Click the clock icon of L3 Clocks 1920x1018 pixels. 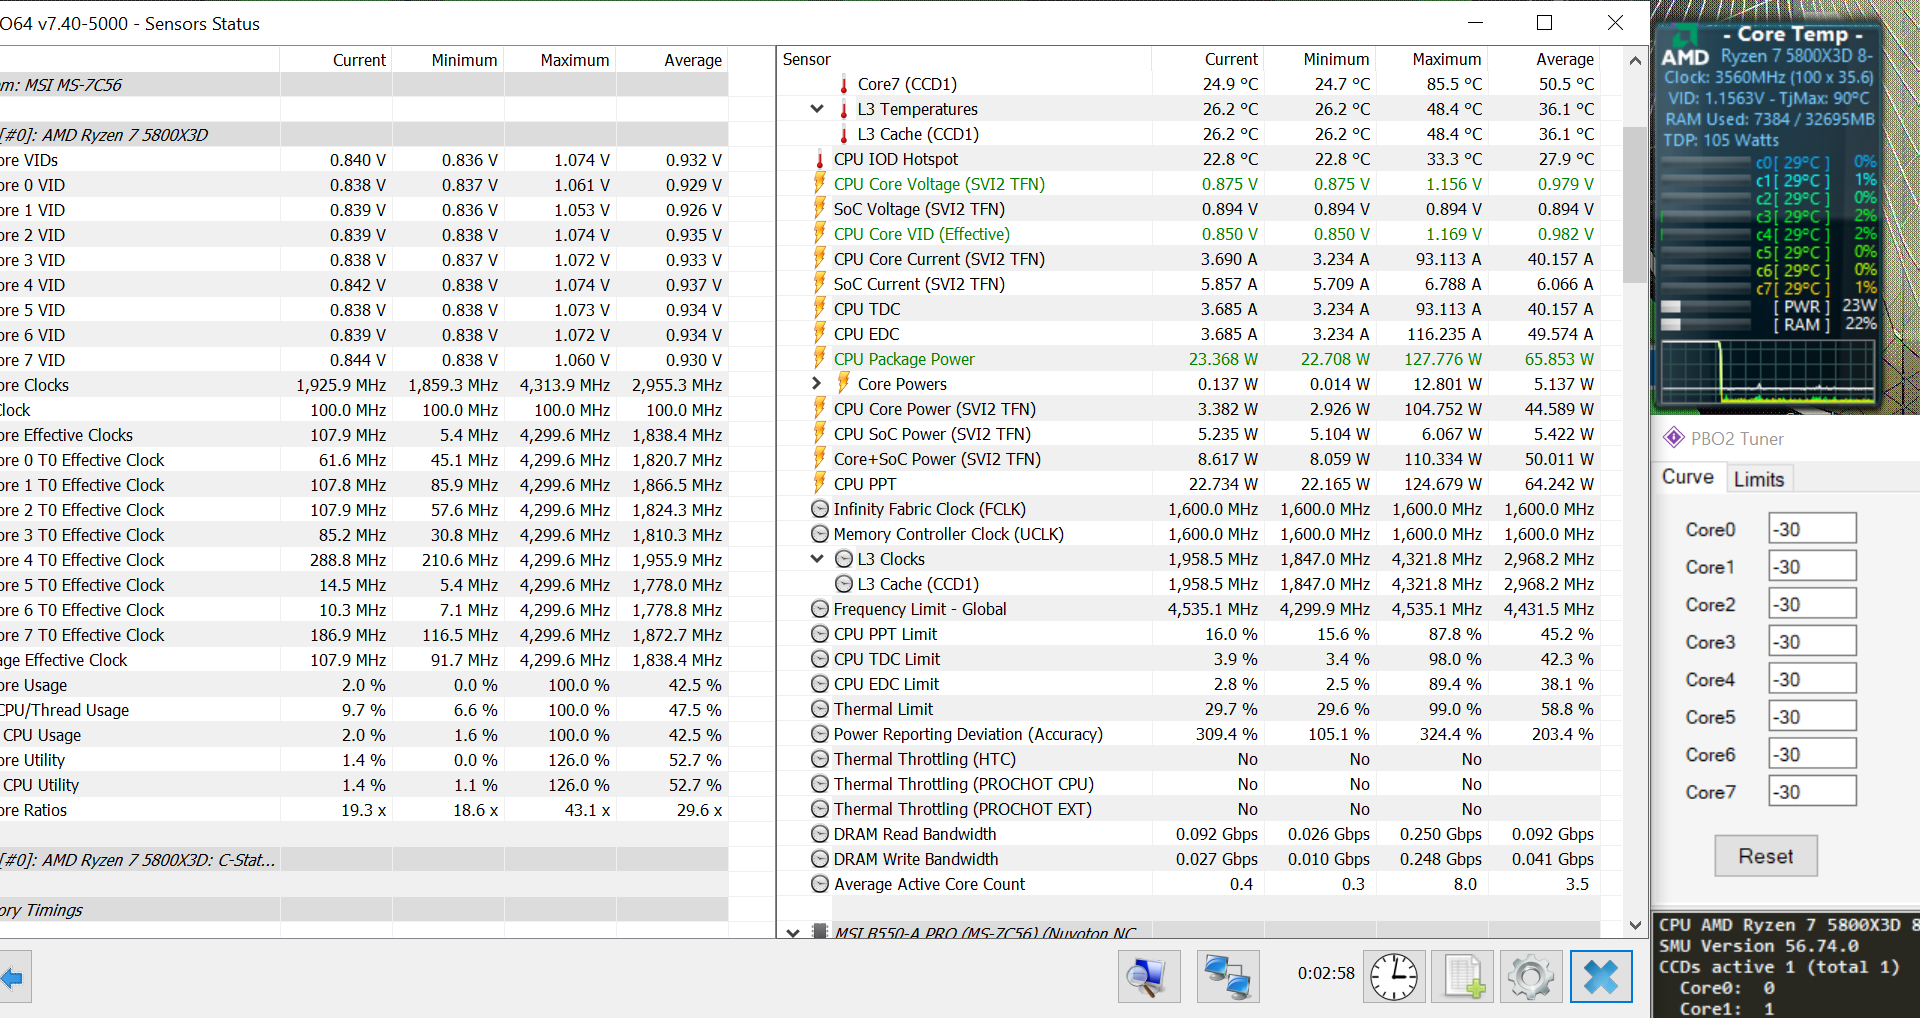pos(844,559)
